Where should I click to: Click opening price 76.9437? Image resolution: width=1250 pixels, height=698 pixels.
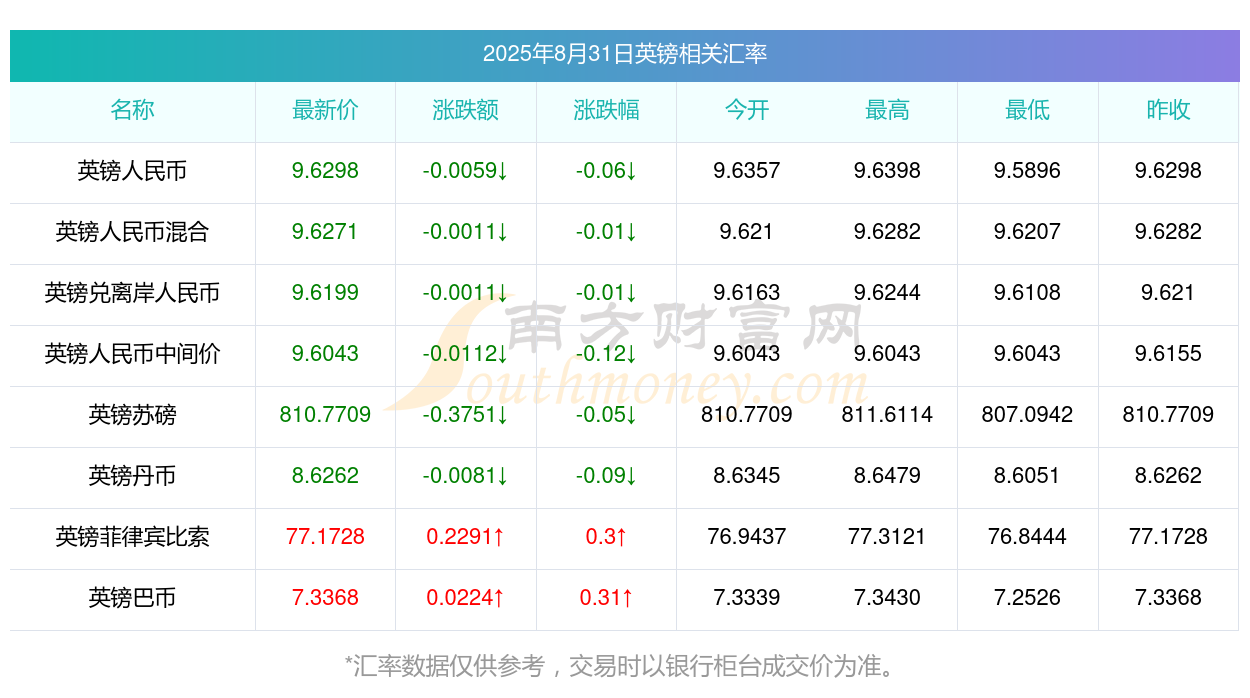pos(747,537)
